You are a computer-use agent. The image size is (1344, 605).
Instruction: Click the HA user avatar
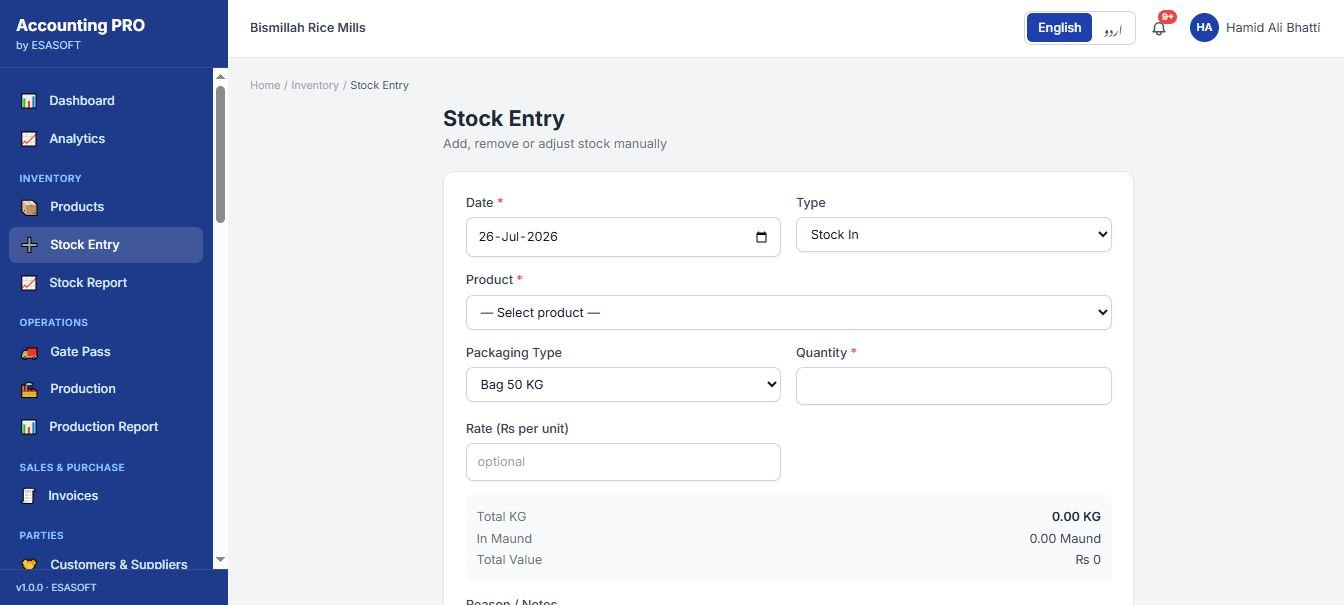pyautogui.click(x=1204, y=28)
